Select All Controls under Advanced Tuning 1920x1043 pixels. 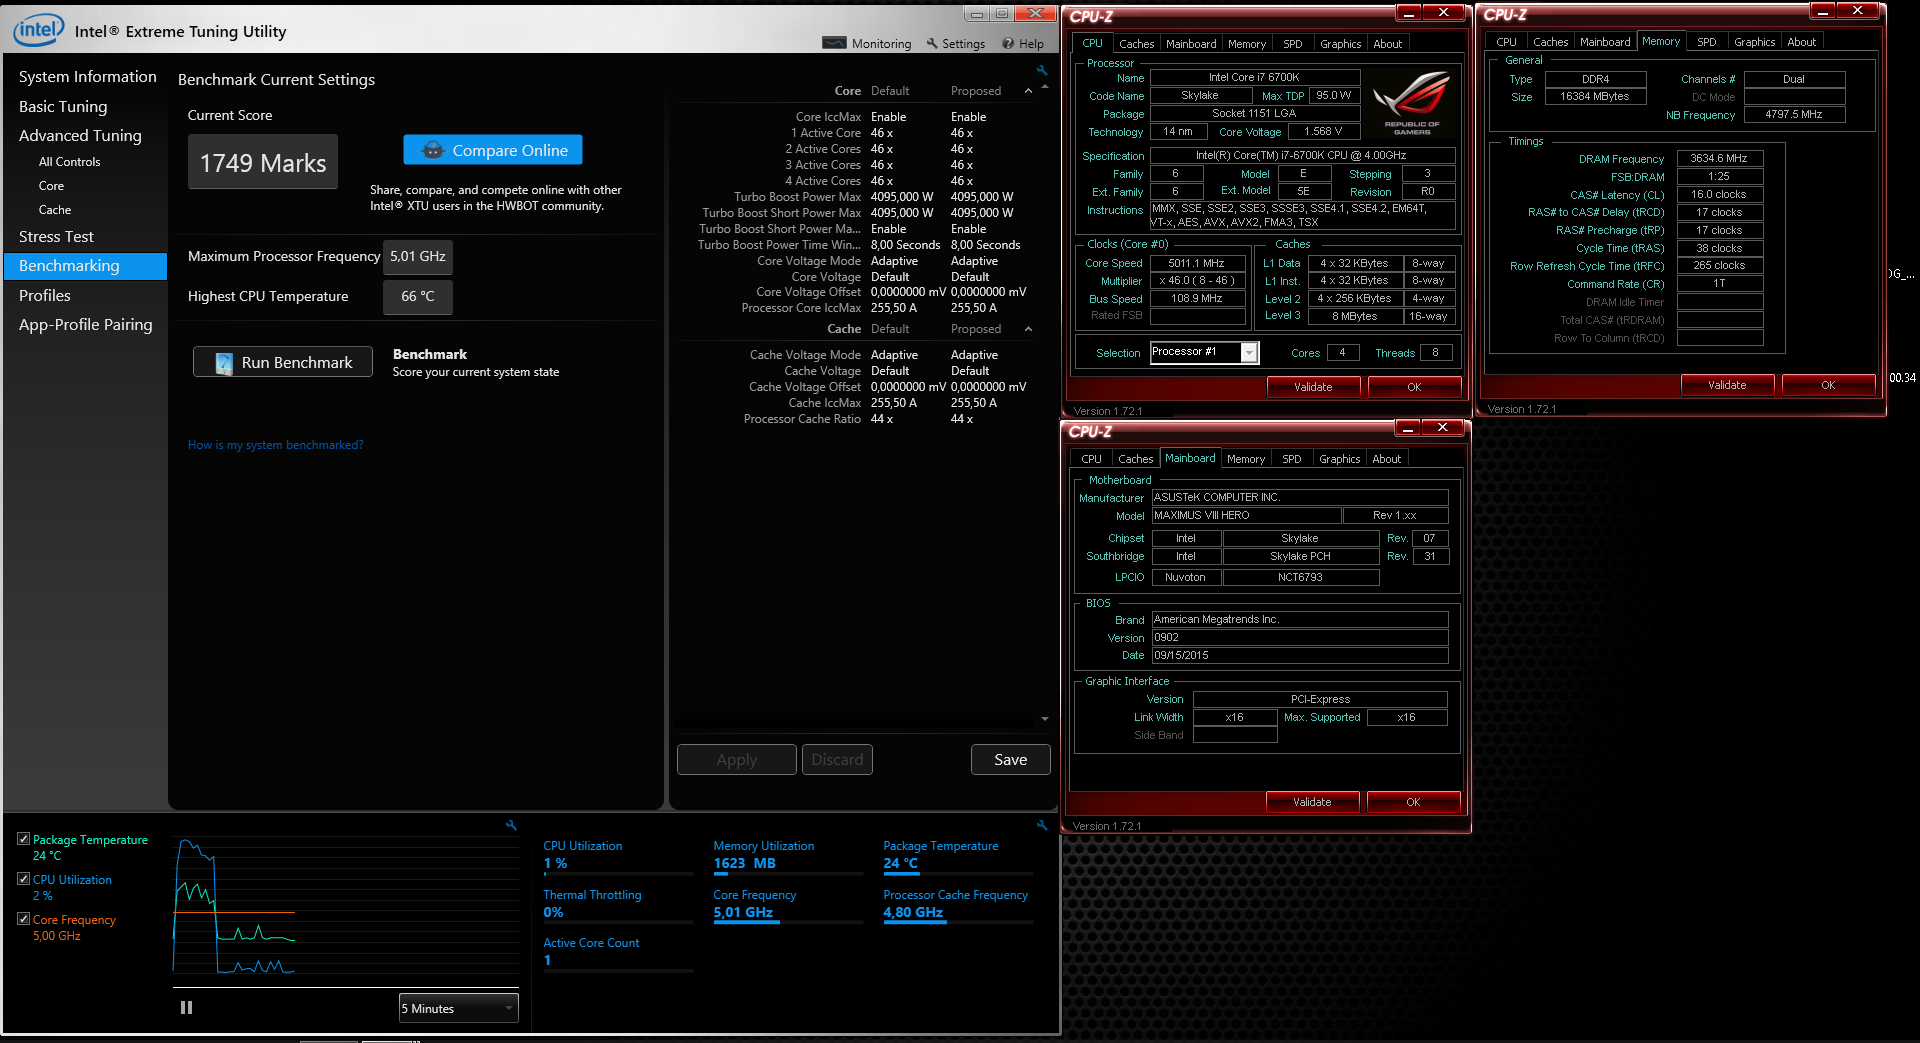click(x=69, y=161)
